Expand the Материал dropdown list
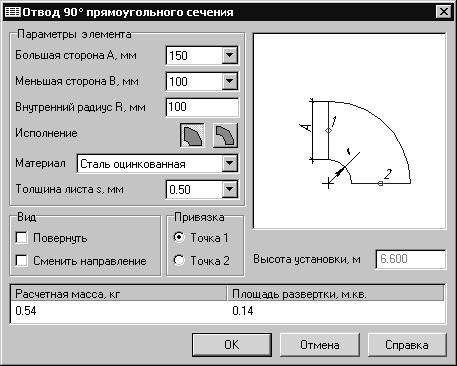This screenshot has height=366, width=457. pos(230,164)
